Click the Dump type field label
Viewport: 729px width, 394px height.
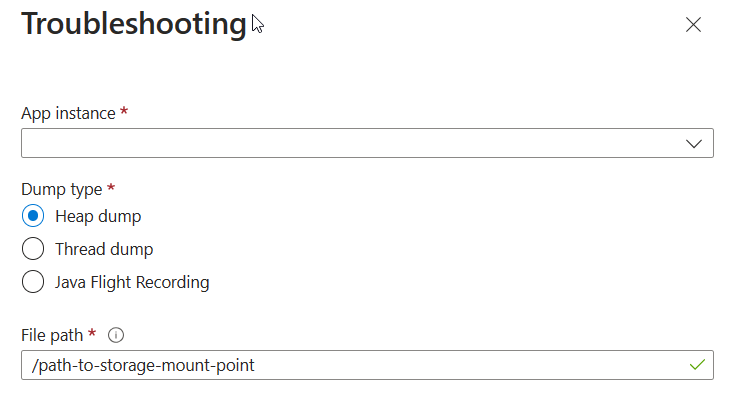coord(62,189)
